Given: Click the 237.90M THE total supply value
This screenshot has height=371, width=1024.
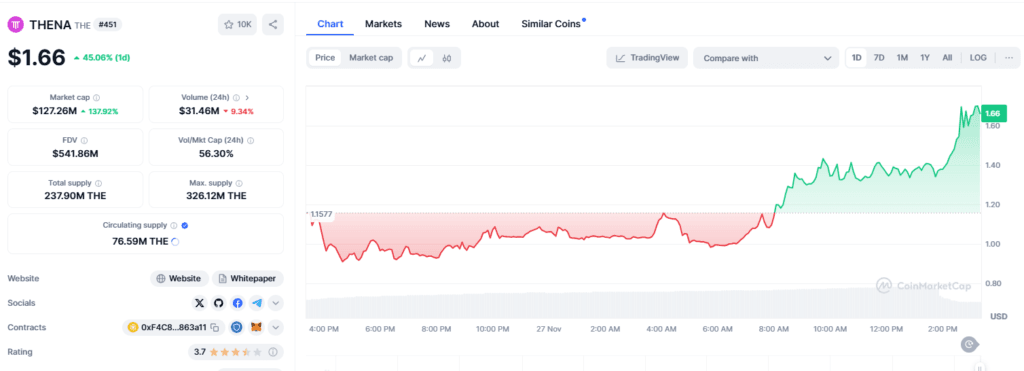Looking at the screenshot, I should [x=74, y=196].
